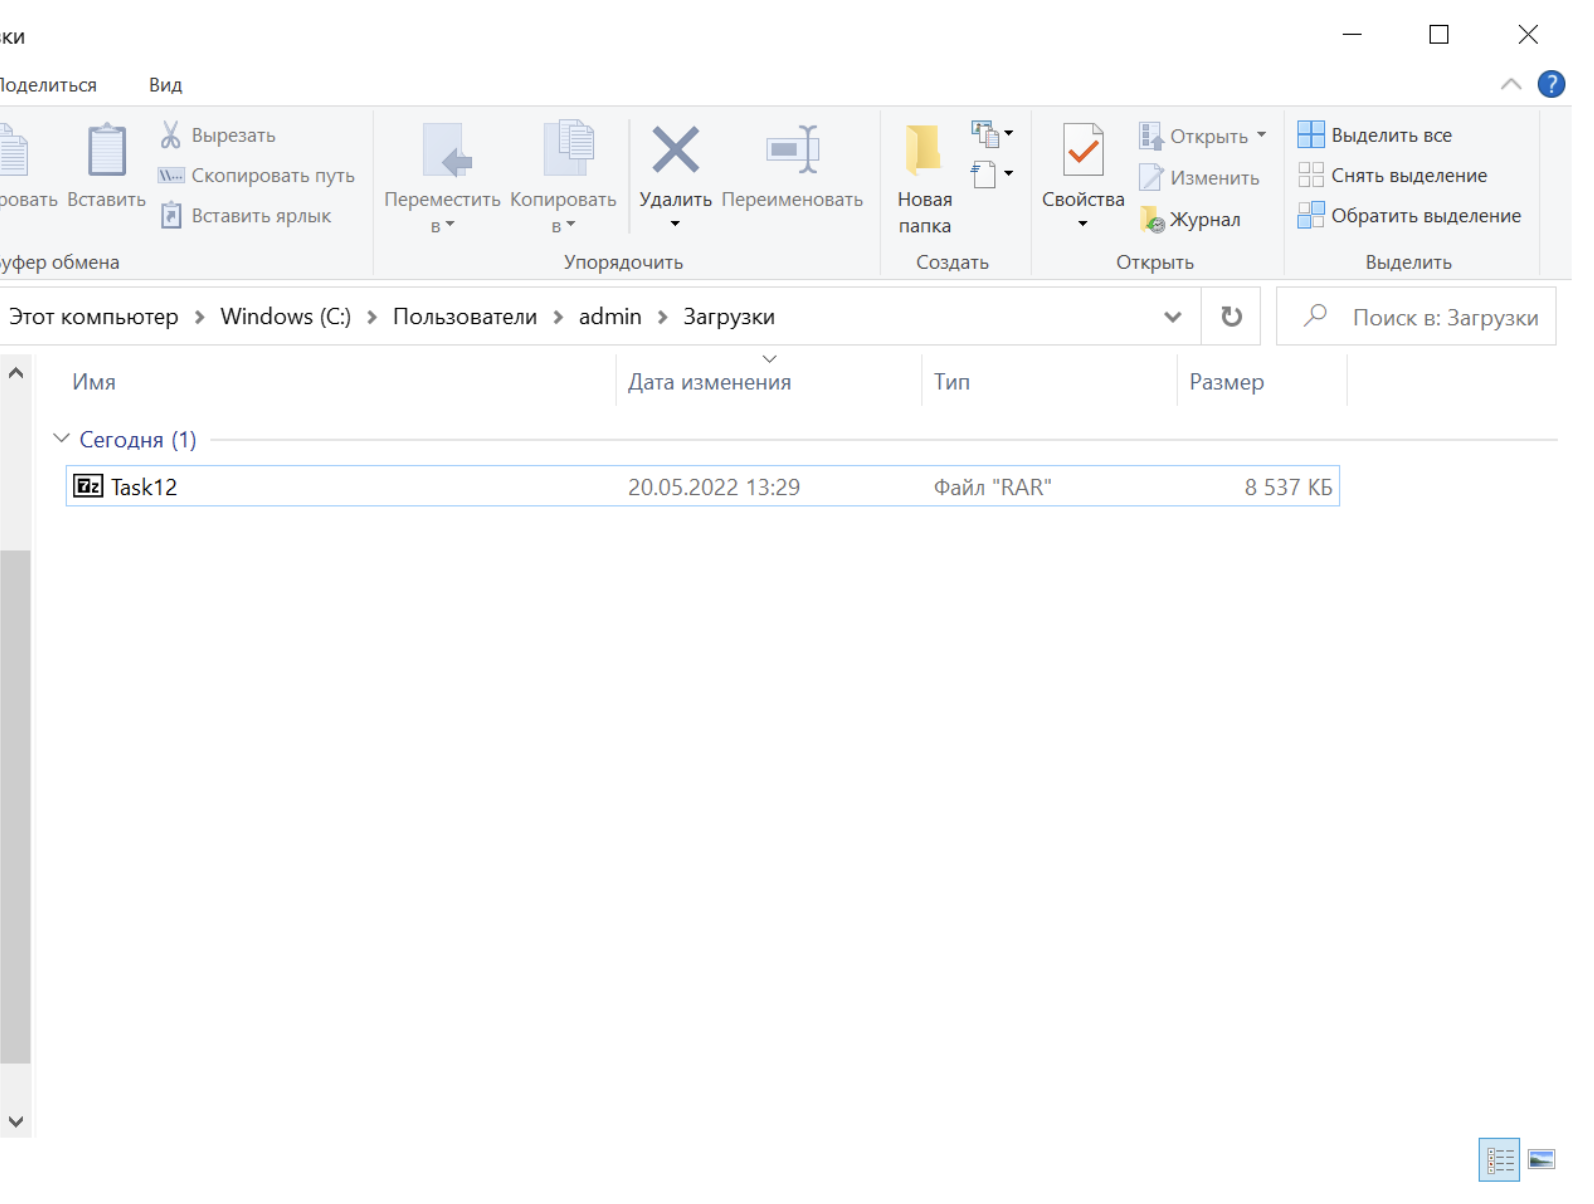Click the type cell Файл "RAR"
The image size is (1594, 1204).
[992, 487]
